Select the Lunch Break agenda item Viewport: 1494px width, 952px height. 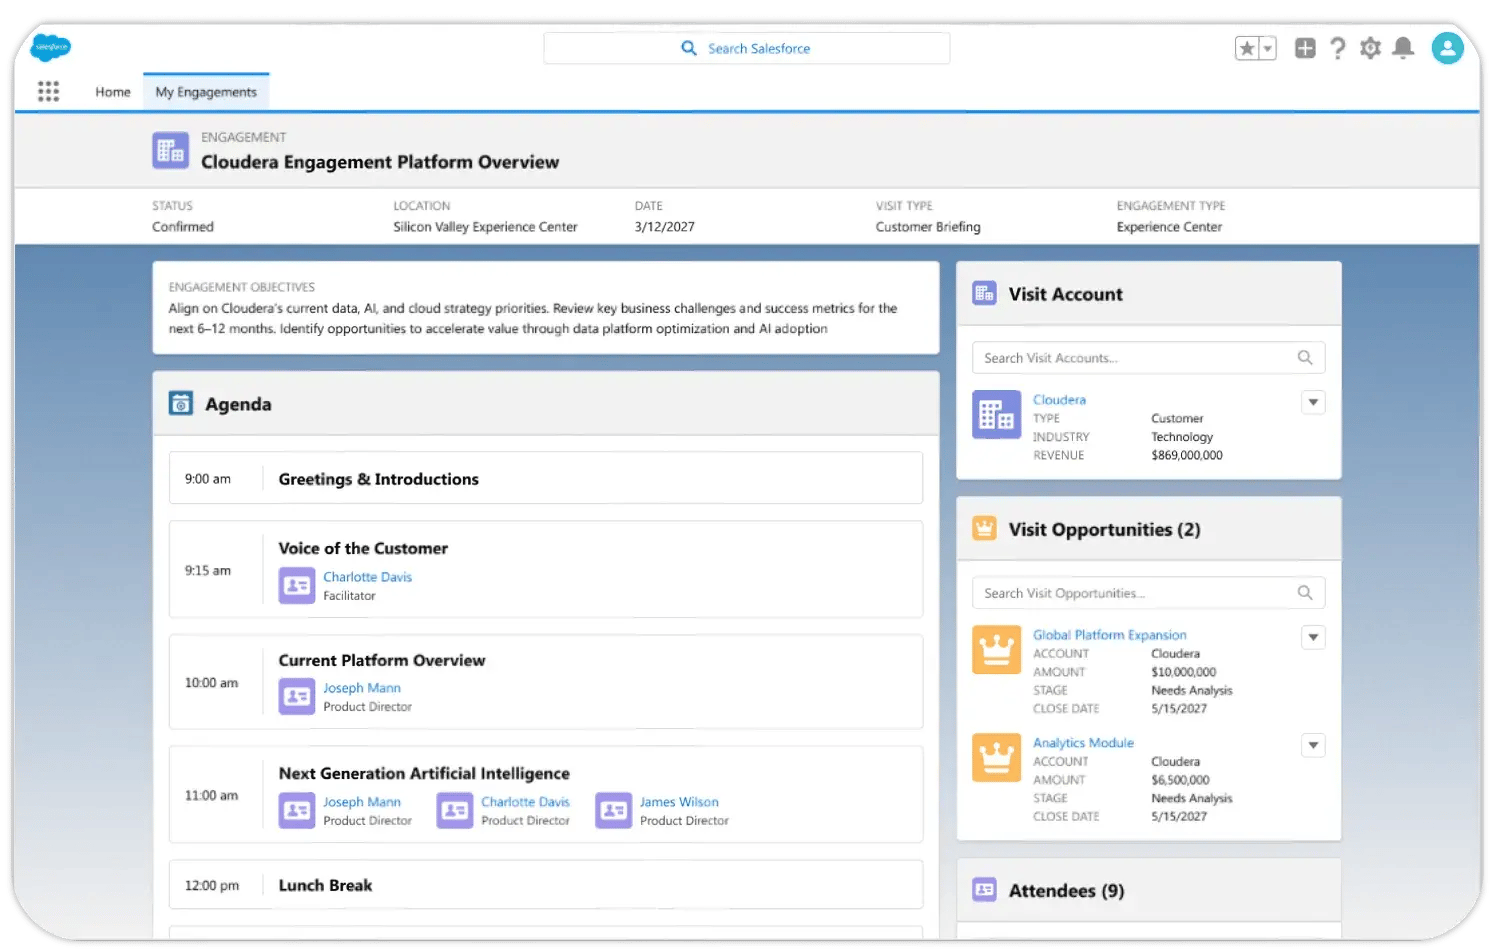click(546, 885)
